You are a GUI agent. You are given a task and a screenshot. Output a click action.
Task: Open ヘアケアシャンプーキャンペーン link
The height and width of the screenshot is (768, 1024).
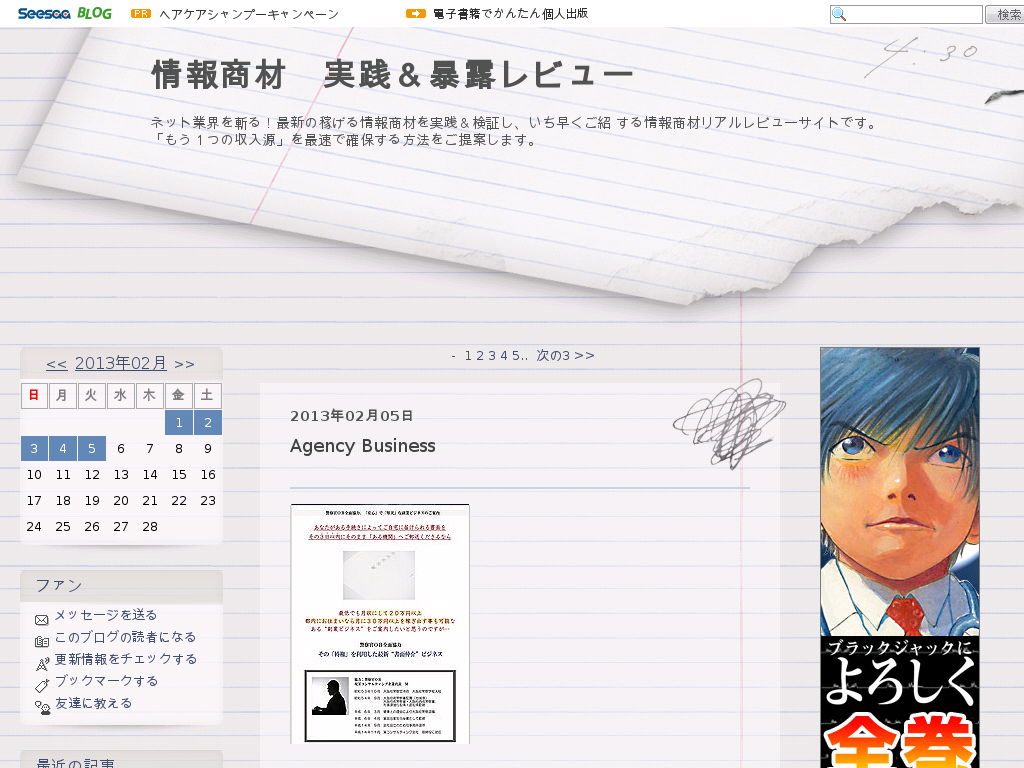[249, 14]
